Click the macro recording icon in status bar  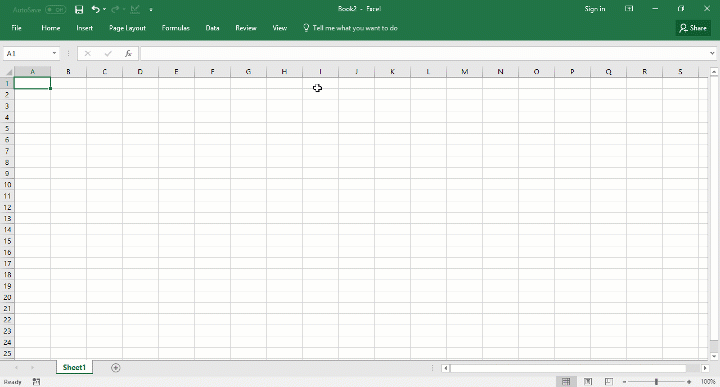coord(37,381)
